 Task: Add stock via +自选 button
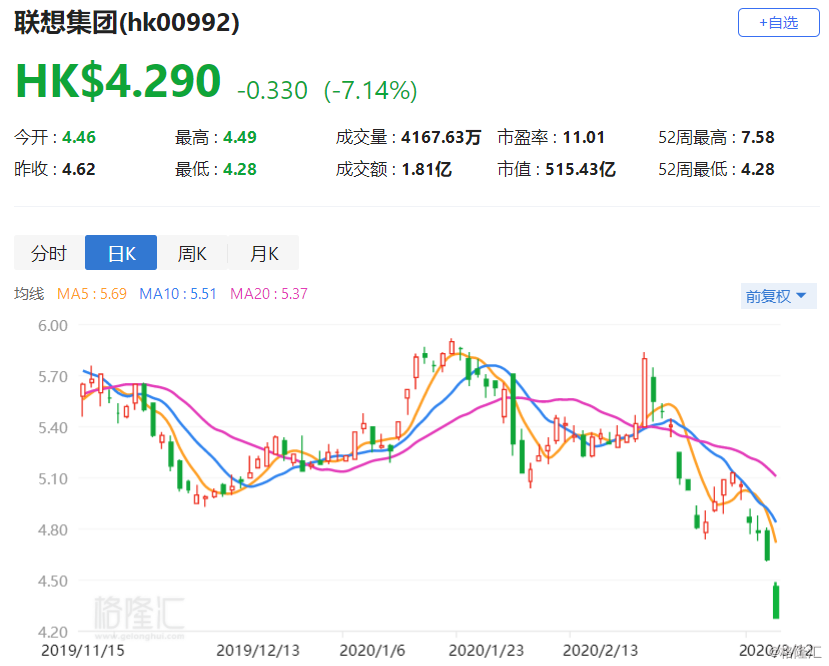point(778,23)
